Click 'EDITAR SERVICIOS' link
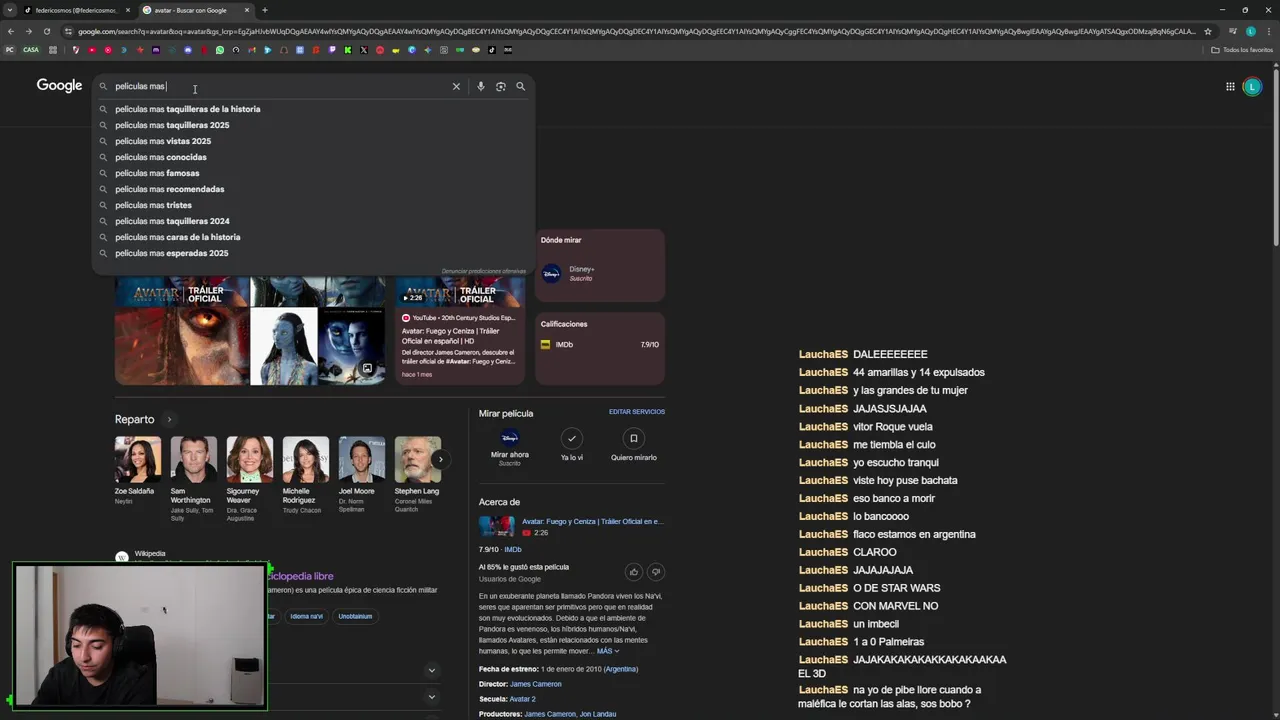Screen dimensions: 1280x720 [x=637, y=412]
